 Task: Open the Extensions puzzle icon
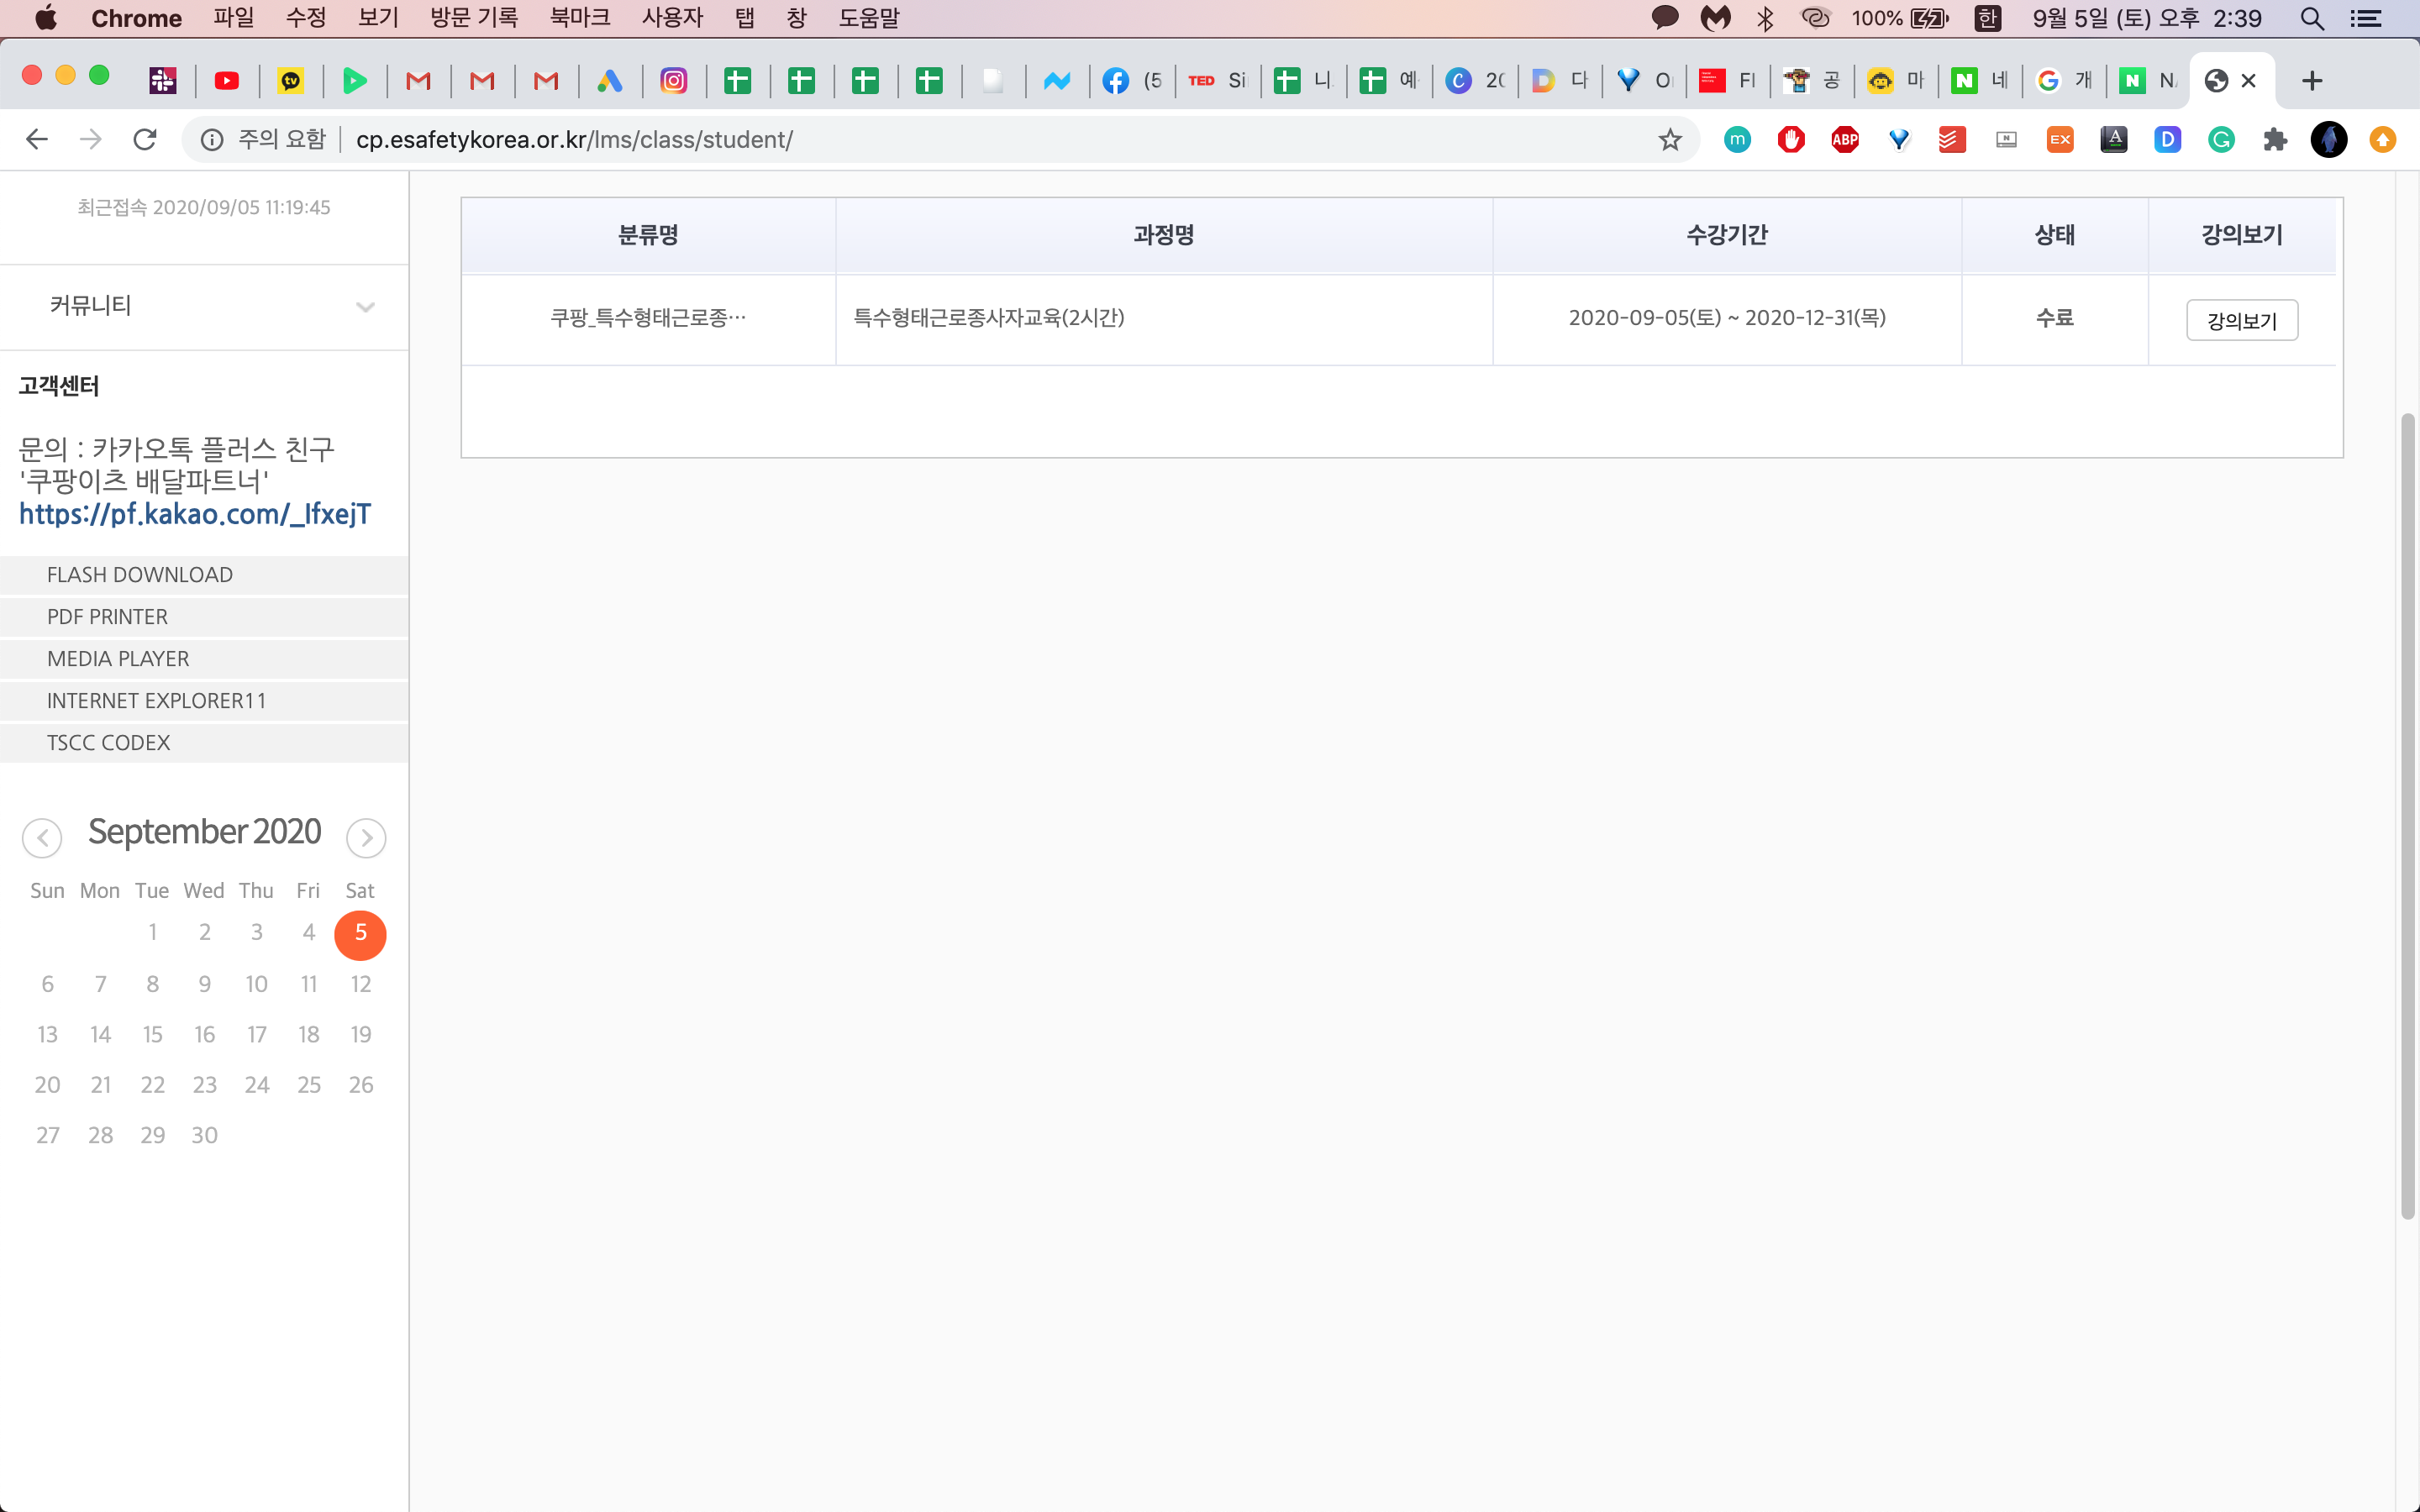coord(2275,139)
